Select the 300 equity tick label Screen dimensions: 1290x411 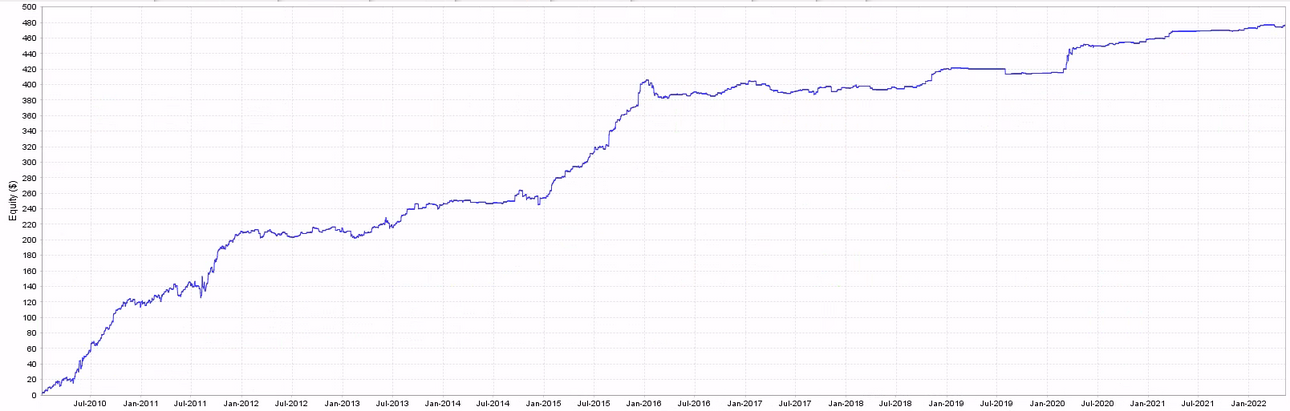coord(29,163)
